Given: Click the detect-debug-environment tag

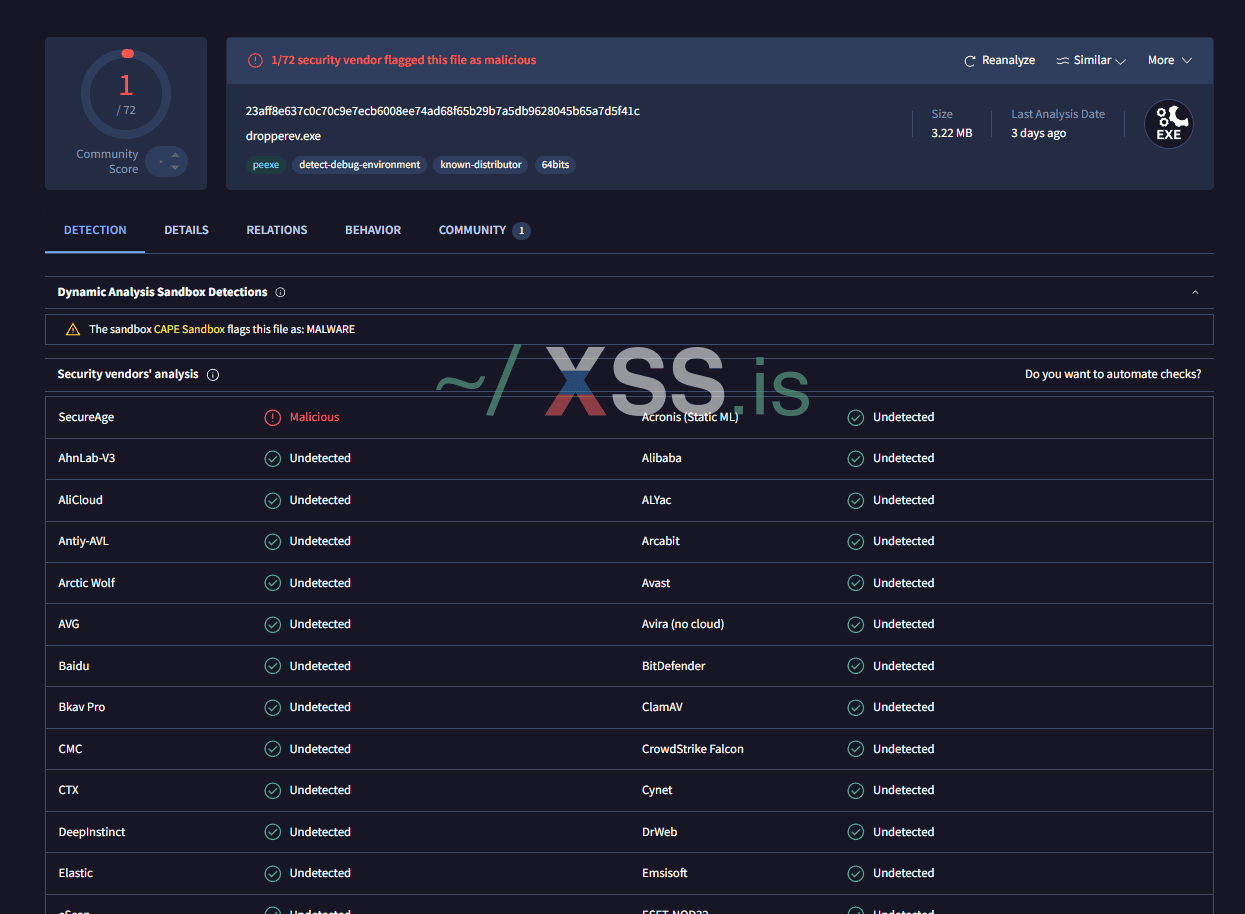Looking at the screenshot, I should (x=359, y=165).
